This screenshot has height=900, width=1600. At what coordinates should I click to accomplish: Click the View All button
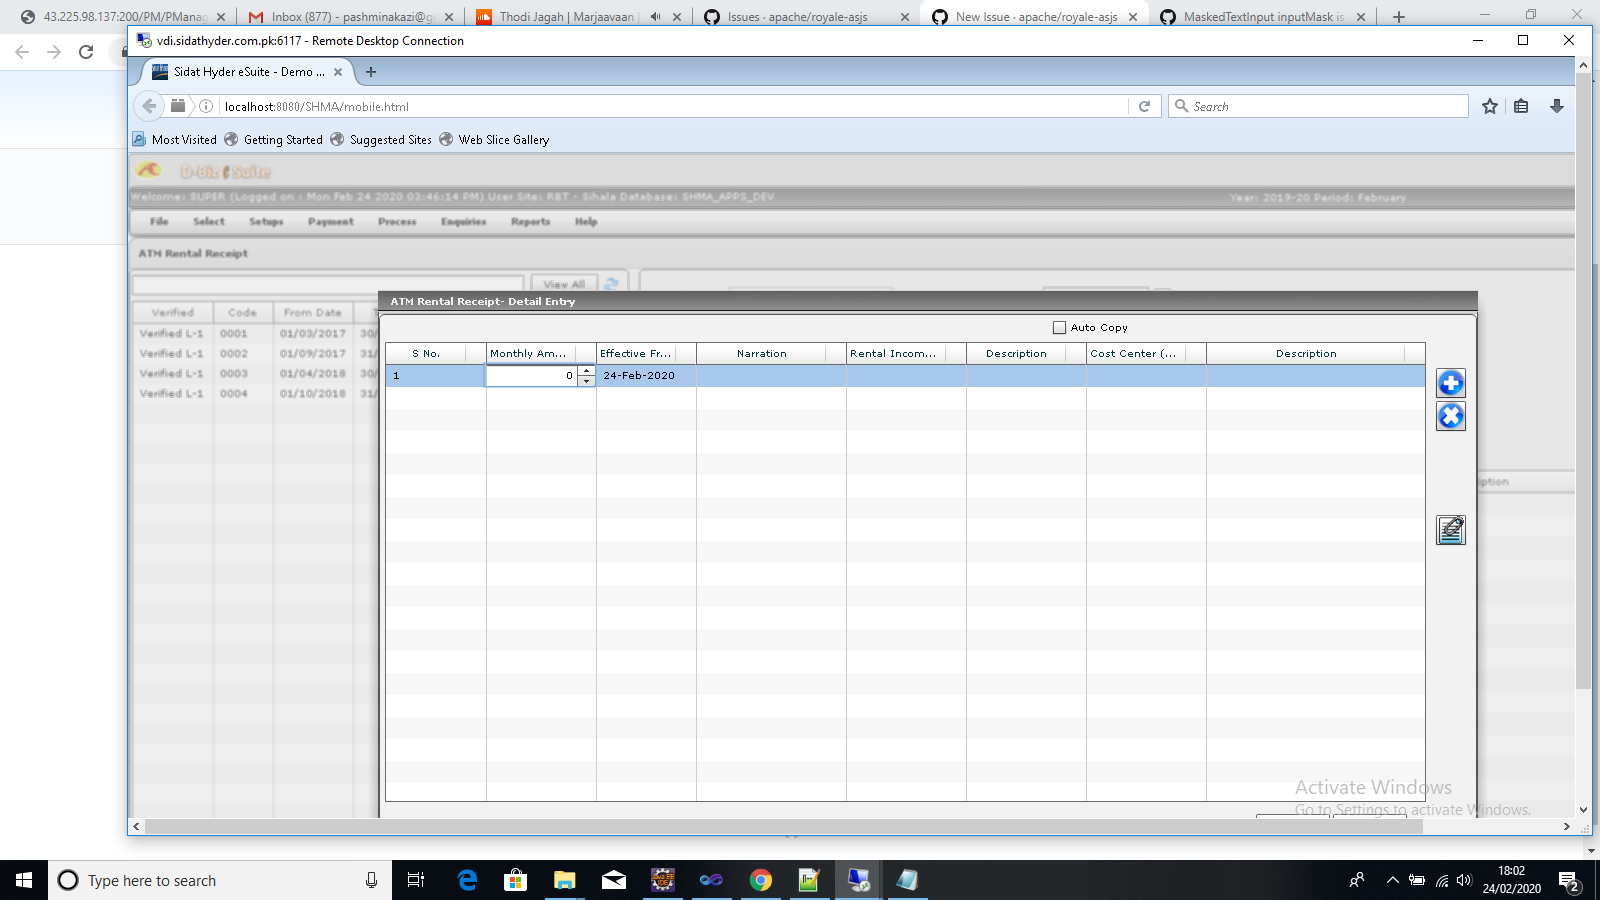coord(564,285)
